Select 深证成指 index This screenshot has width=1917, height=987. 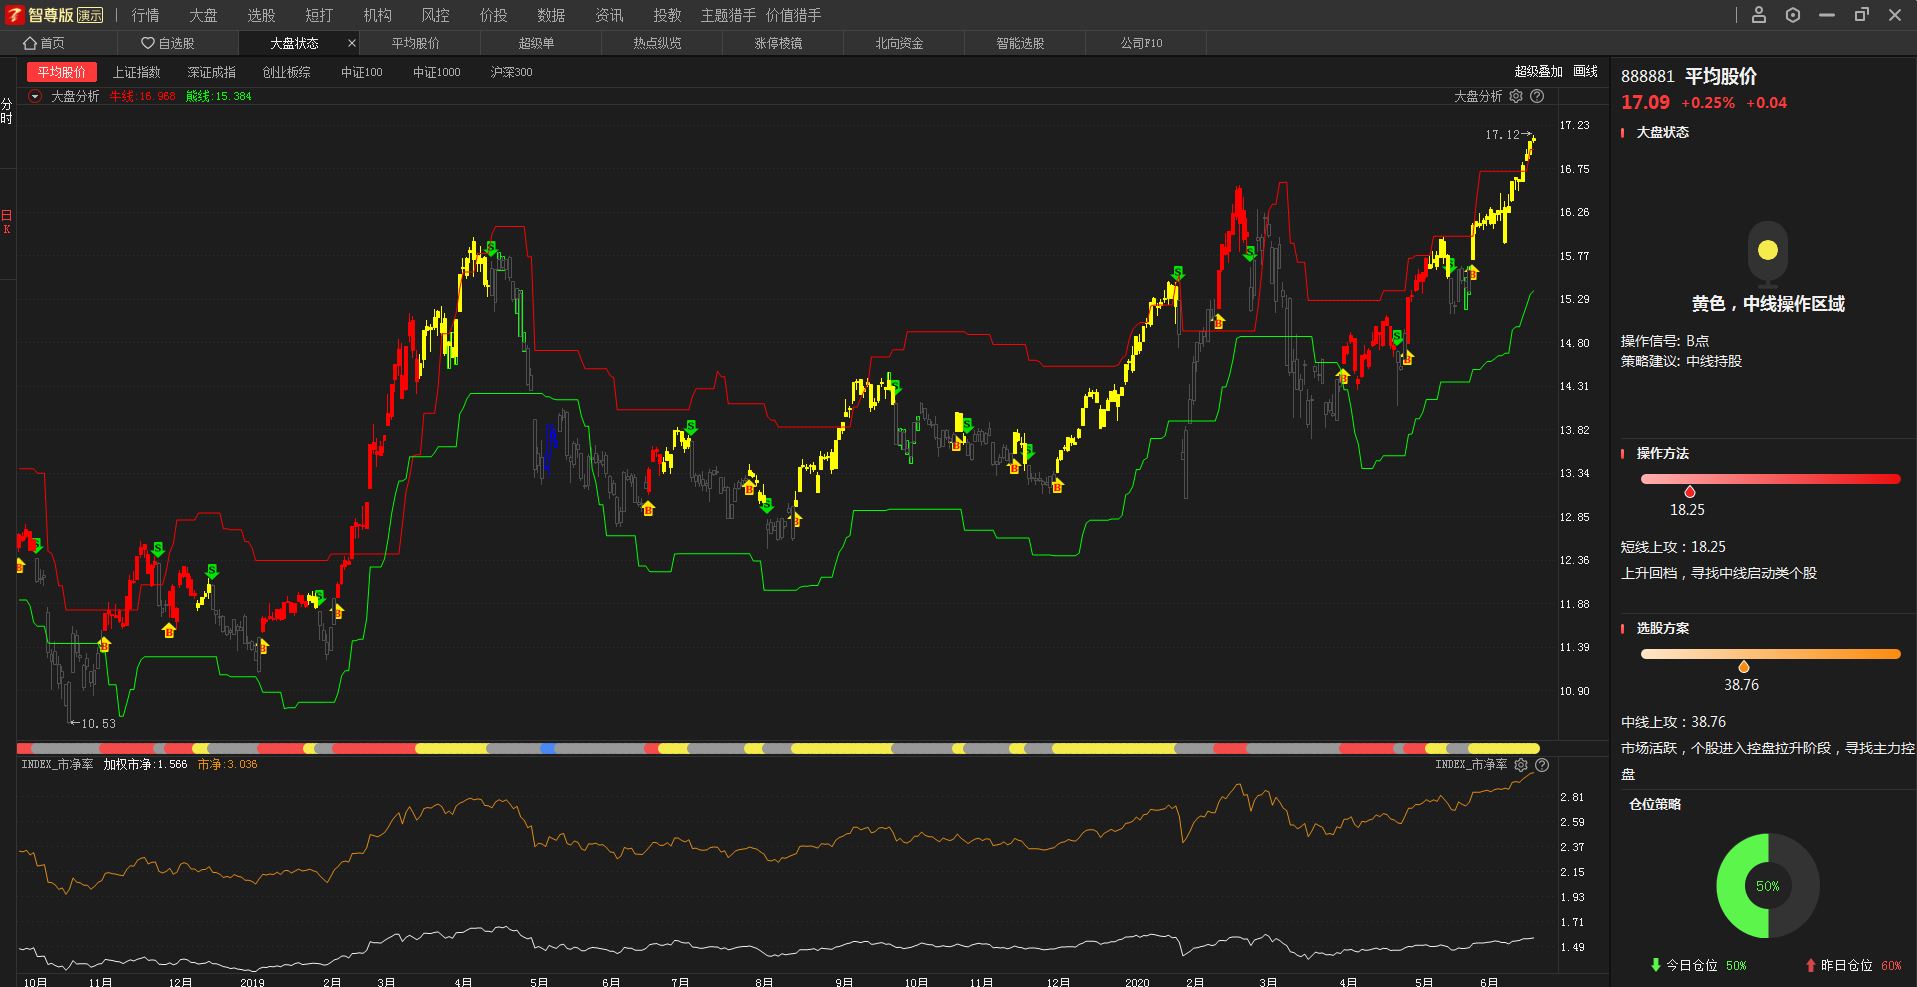coord(212,72)
